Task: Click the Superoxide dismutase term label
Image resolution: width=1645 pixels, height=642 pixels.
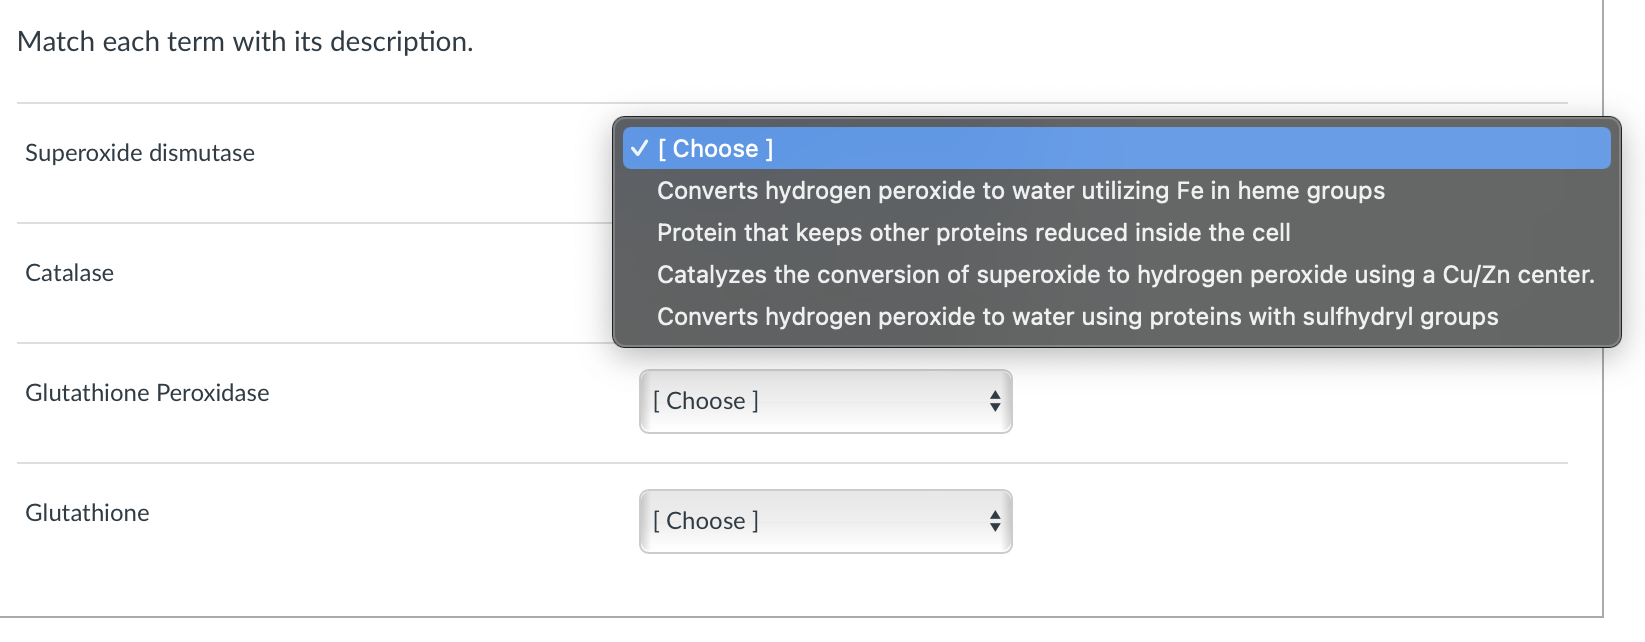Action: 139,153
